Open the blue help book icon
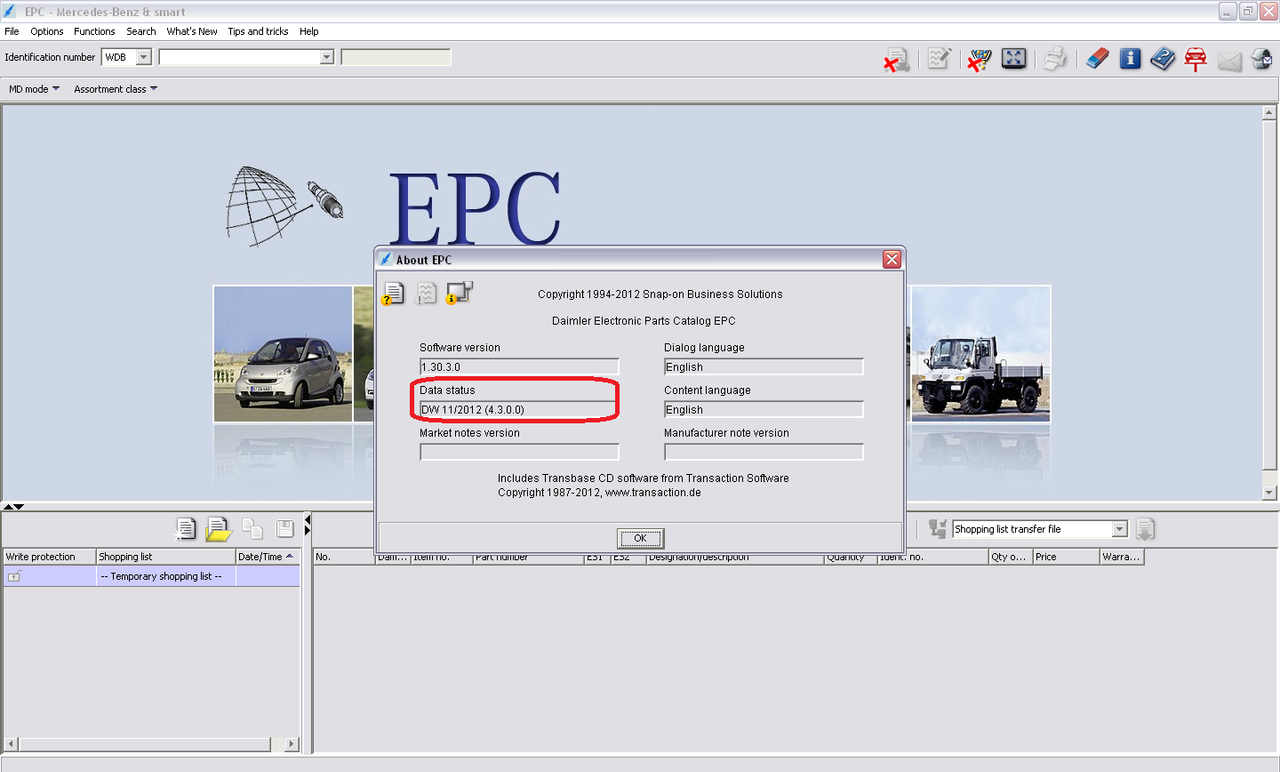 click(1163, 59)
